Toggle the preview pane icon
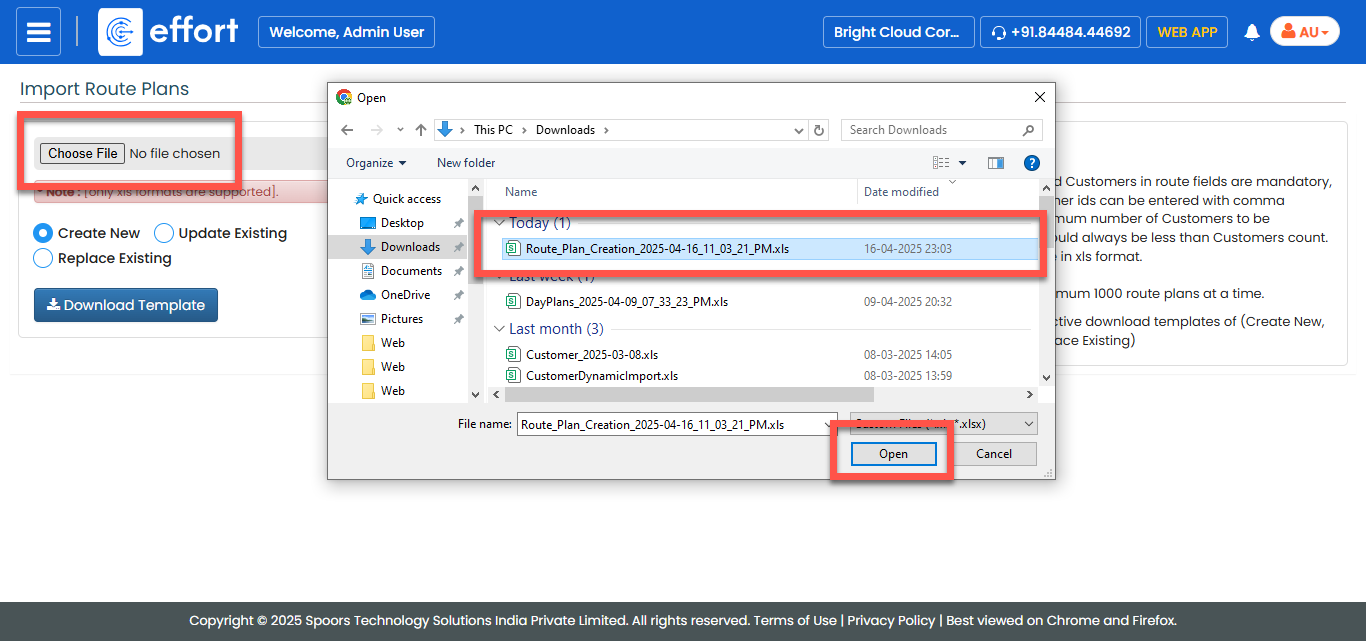Viewport: 1366px width, 641px height. pos(995,163)
